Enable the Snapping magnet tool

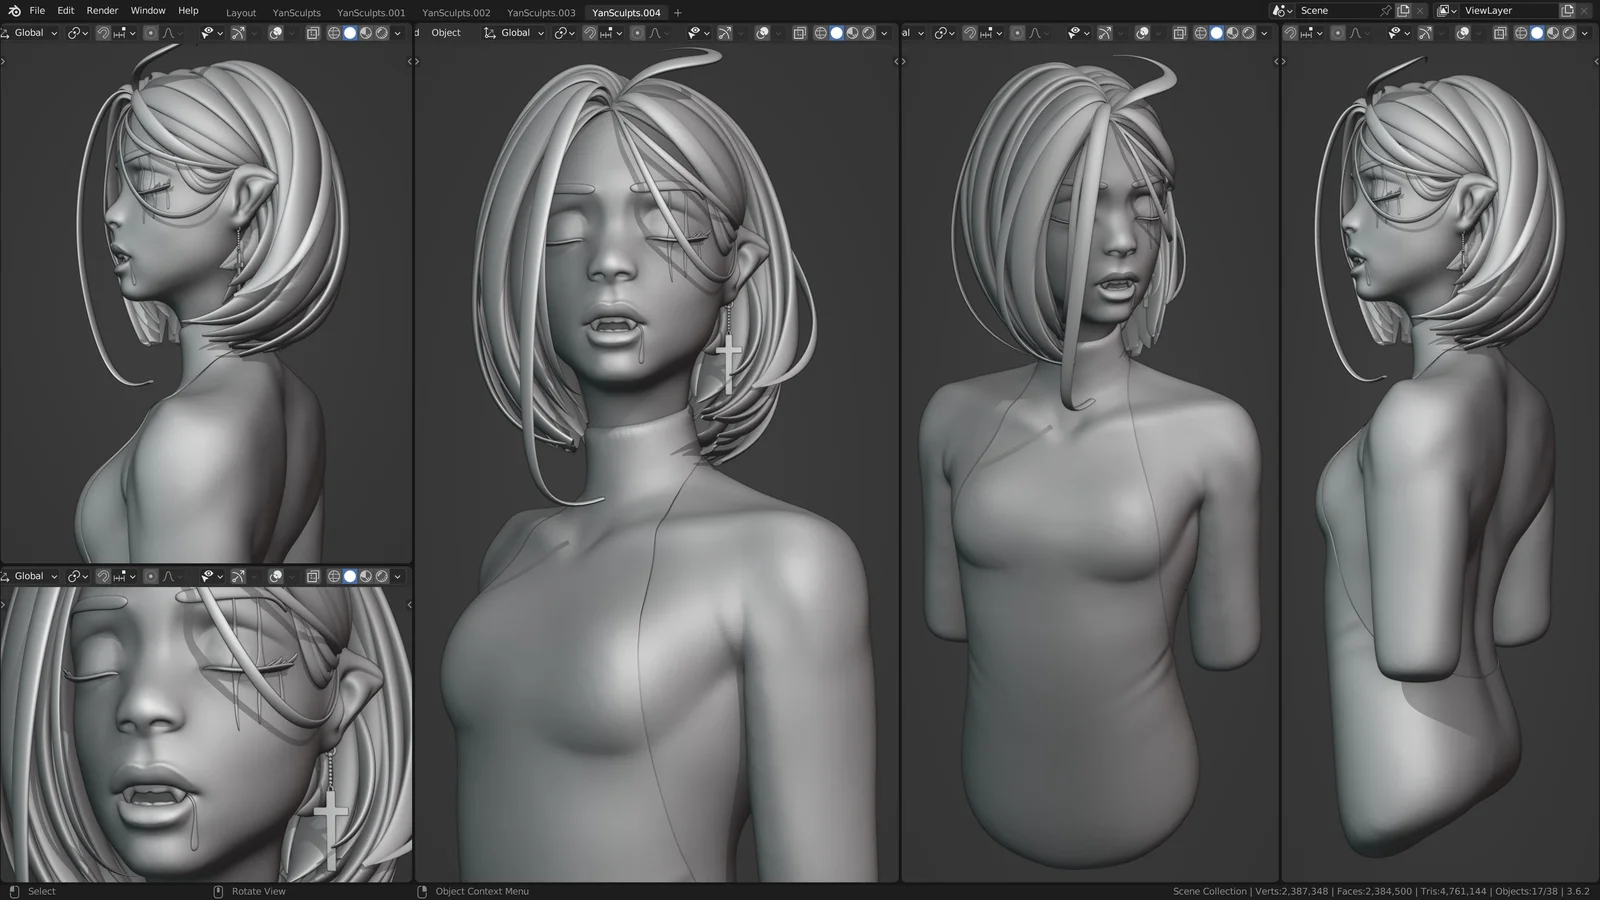104,33
